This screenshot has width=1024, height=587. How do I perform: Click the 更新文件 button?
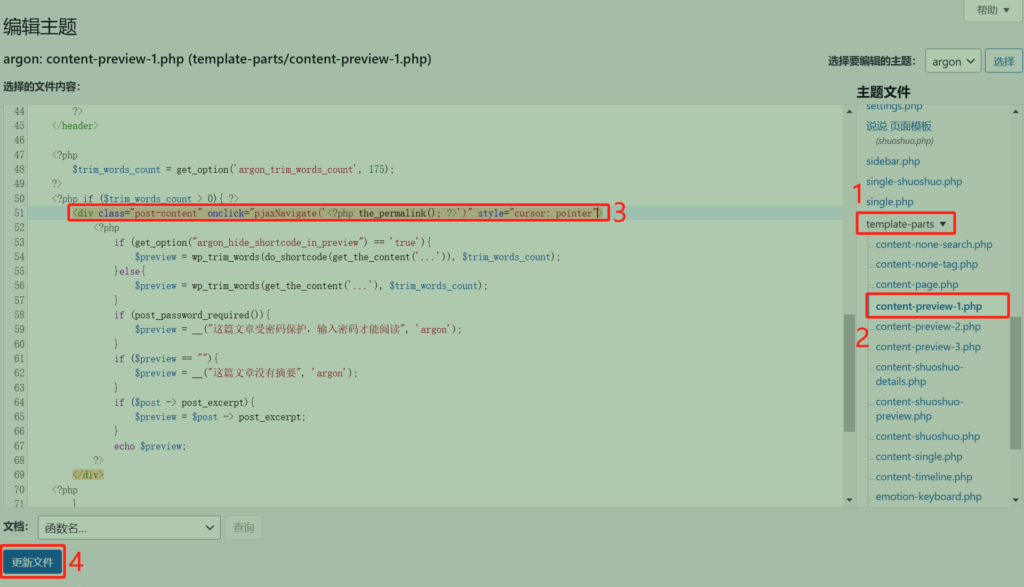pos(33,562)
